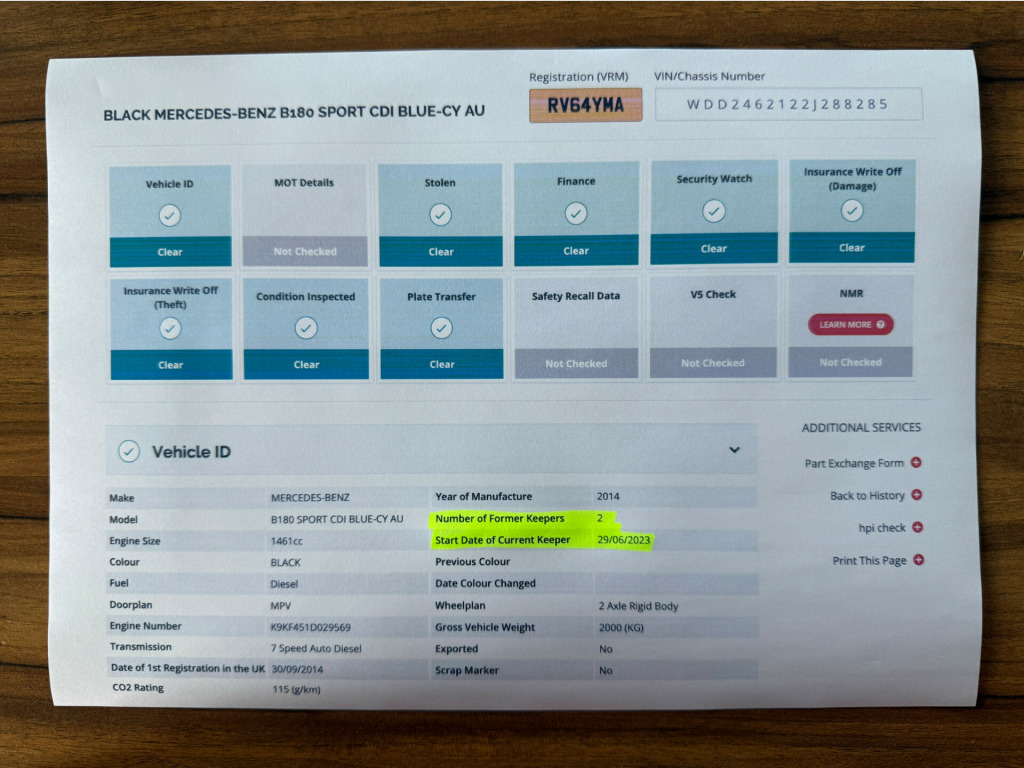The image size is (1024, 768).
Task: Click the Date Colour Changed label
Action: coord(485,583)
